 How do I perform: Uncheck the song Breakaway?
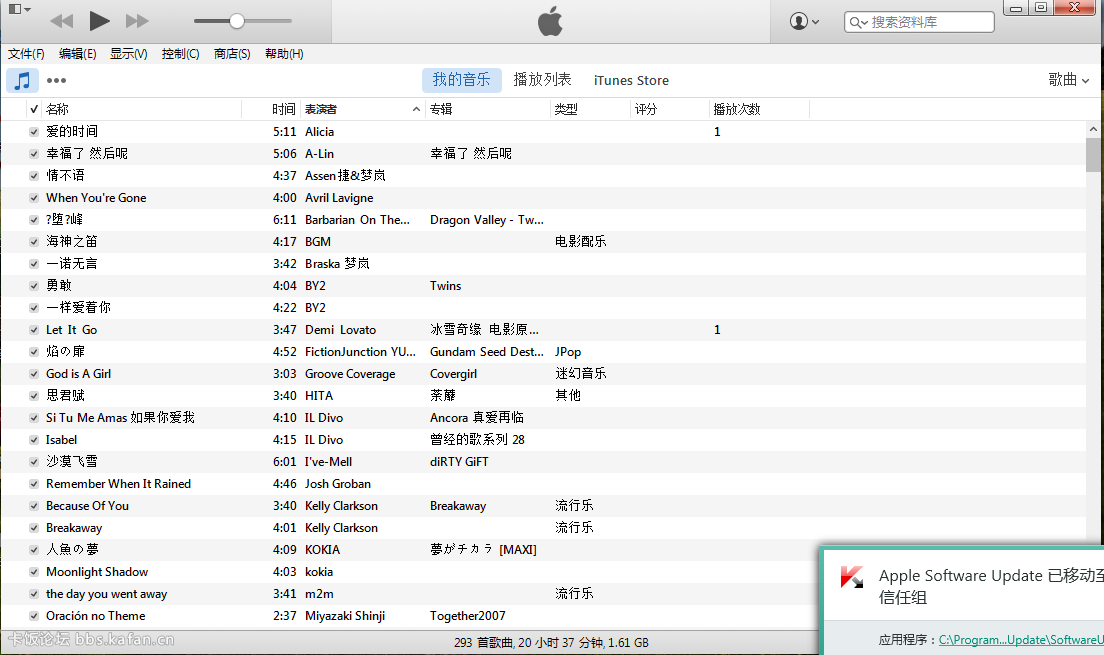34,528
